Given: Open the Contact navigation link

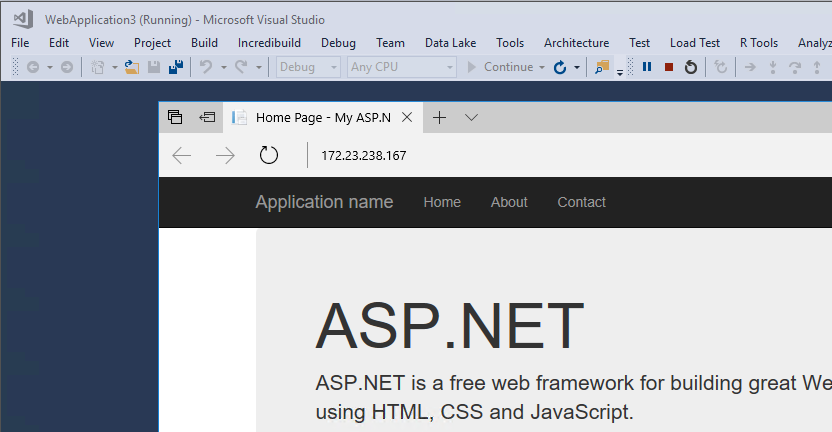Looking at the screenshot, I should coord(581,202).
